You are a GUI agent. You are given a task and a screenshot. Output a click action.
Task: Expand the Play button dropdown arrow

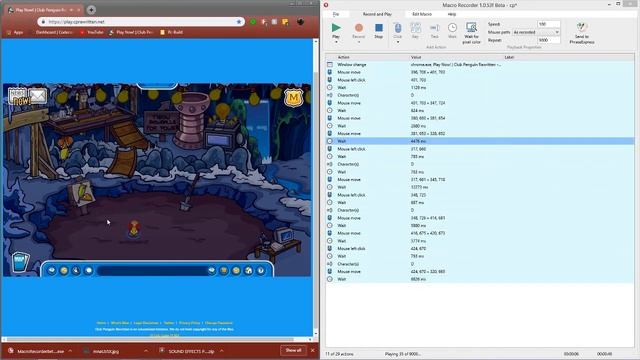(x=336, y=42)
